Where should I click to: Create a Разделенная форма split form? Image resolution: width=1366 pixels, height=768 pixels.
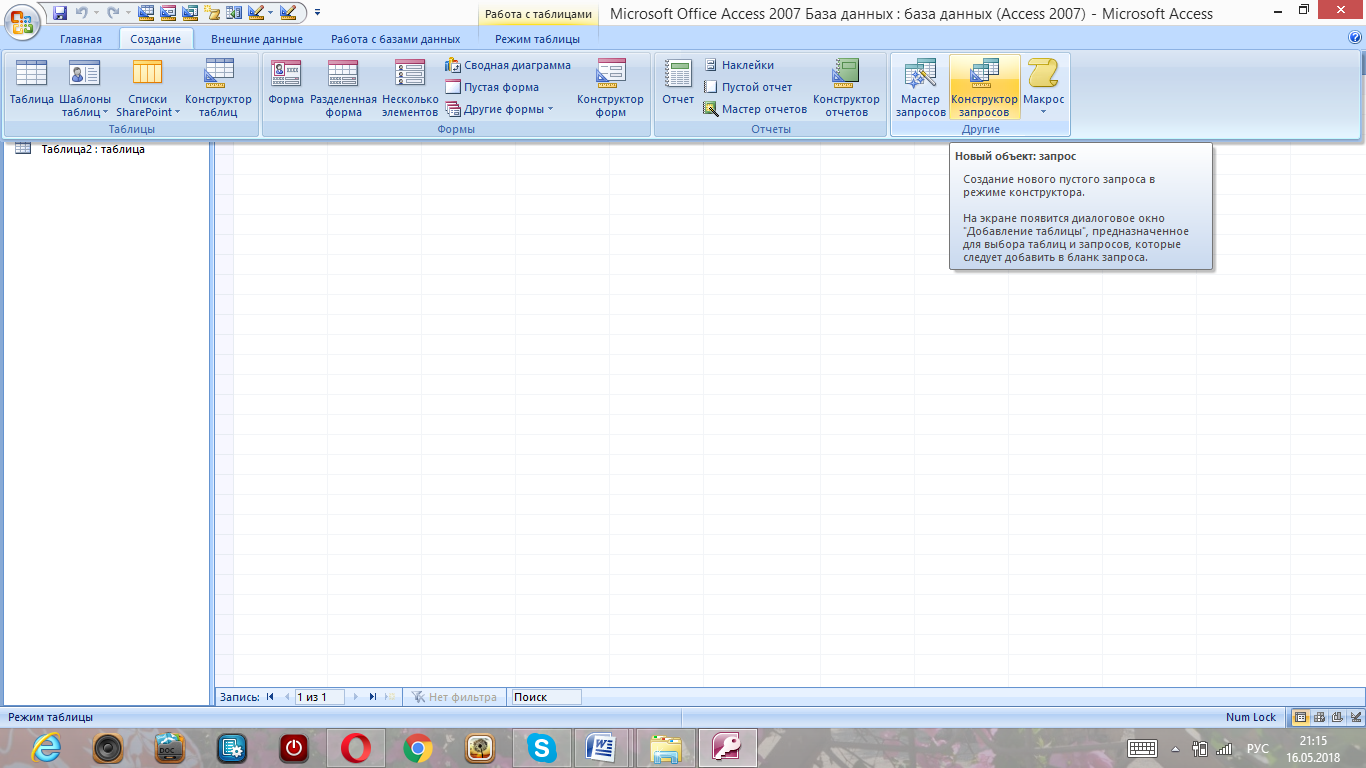click(x=343, y=87)
